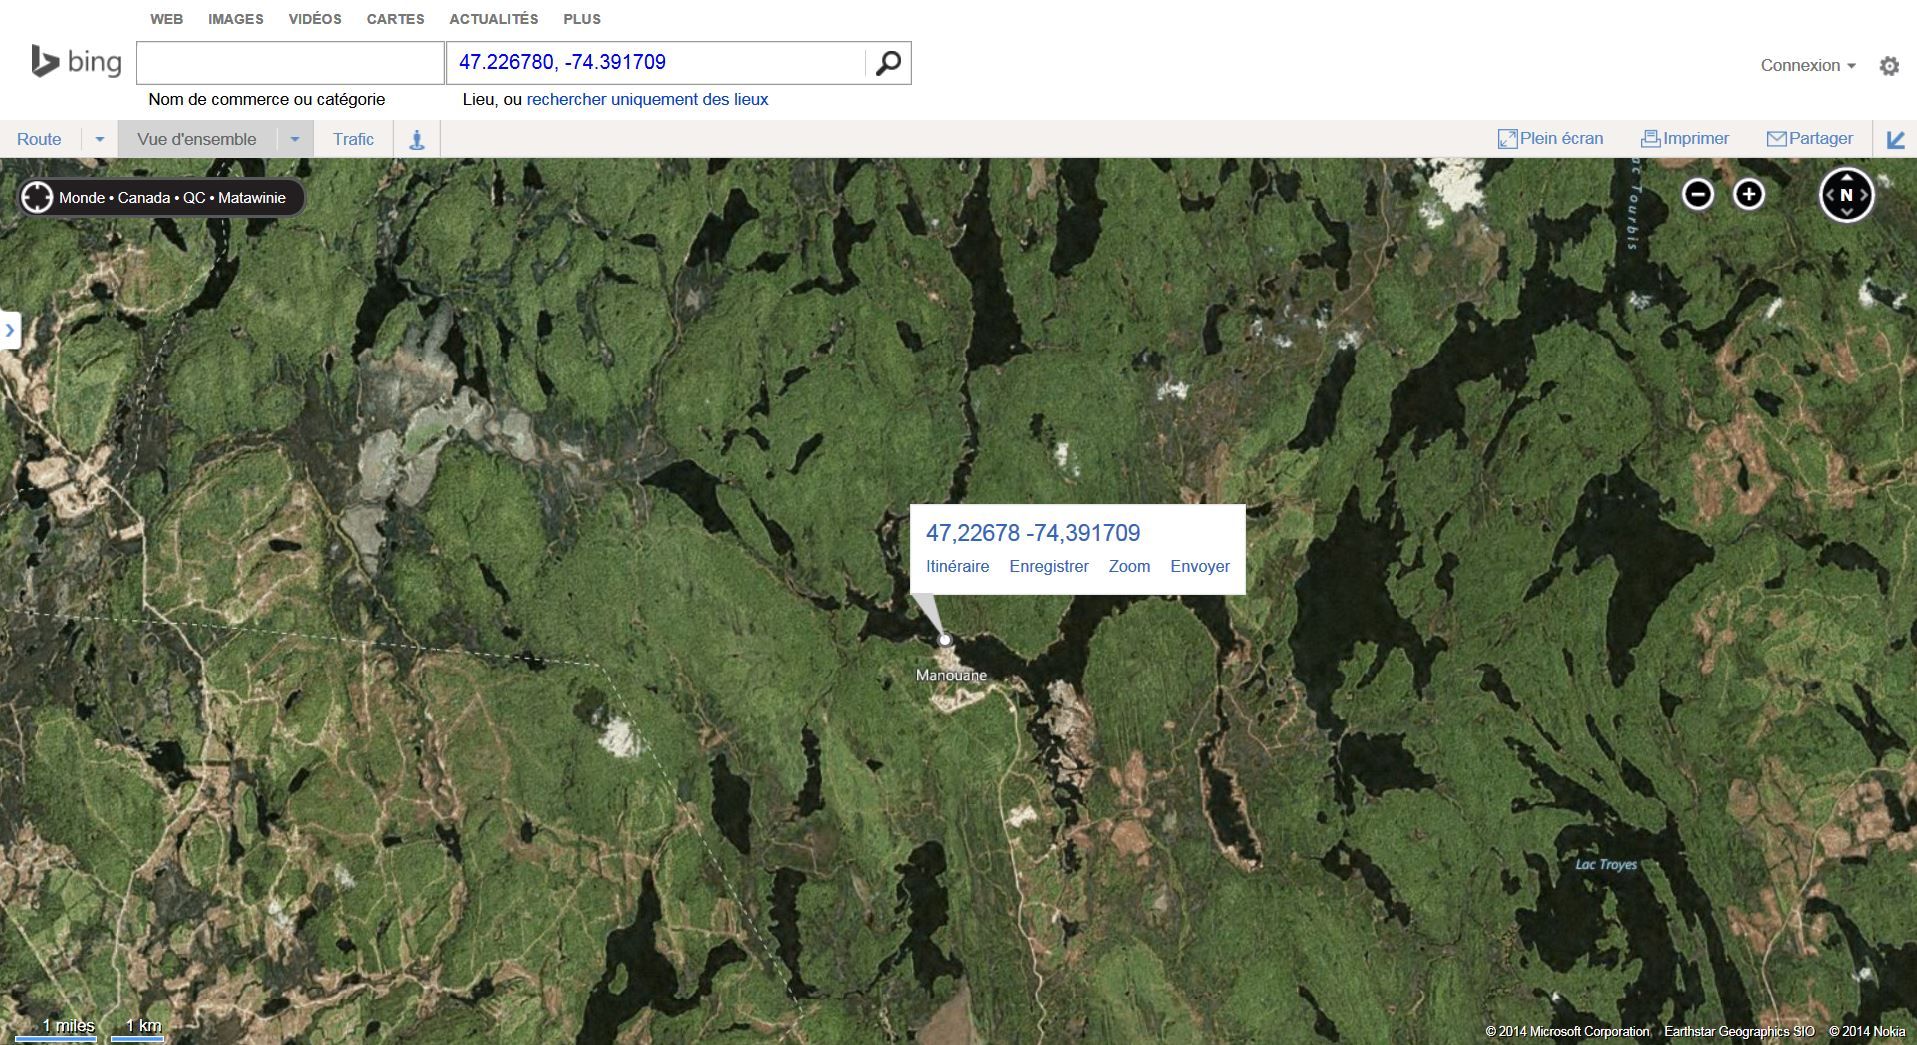1917x1045 pixels.
Task: Open the Connexion account dropdown
Action: (x=1807, y=66)
